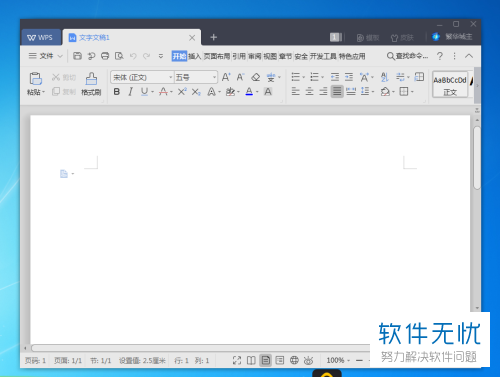Toggle the bulleted list button

[x=295, y=77]
